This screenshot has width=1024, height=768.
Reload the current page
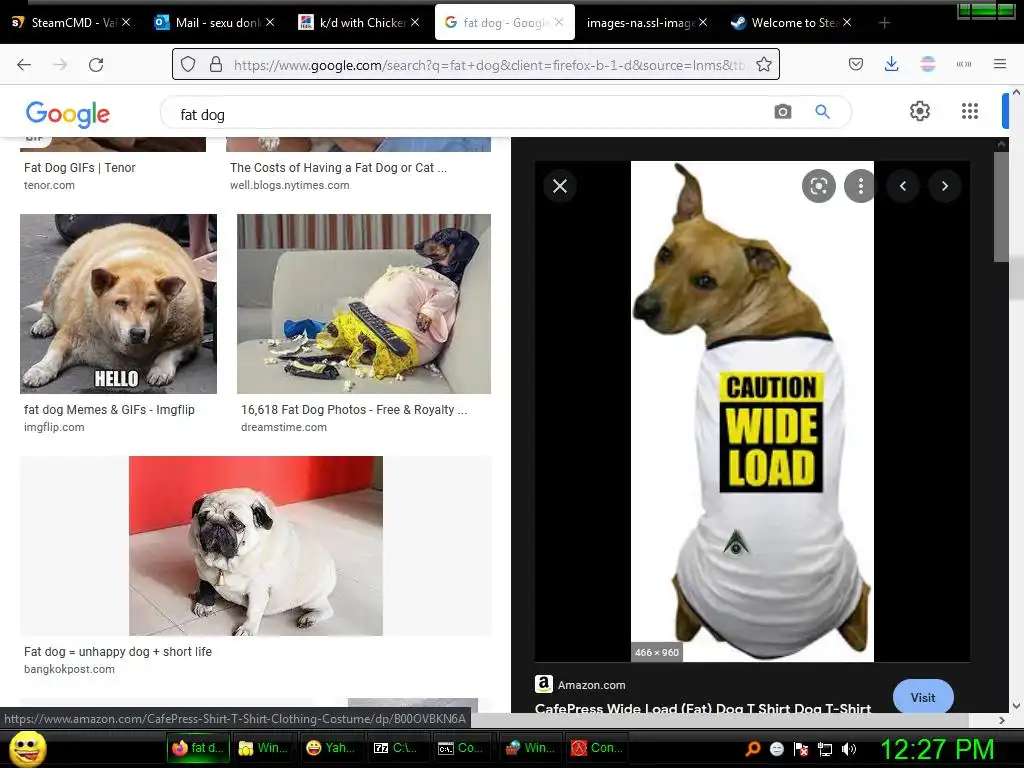(96, 65)
